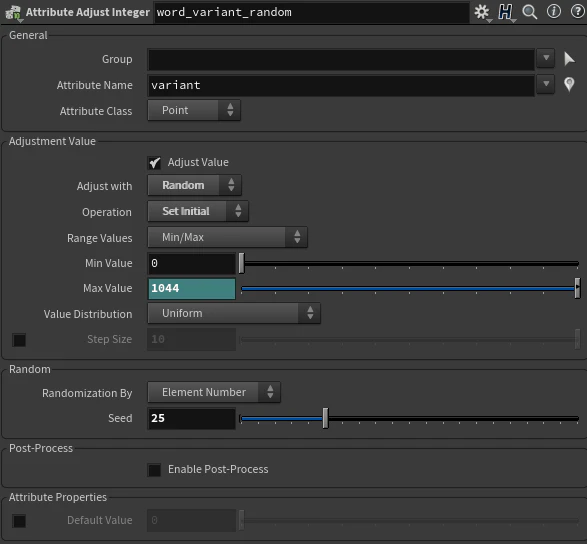Check Enable Post-Process
Screen dimensions: 587x544
click(154, 470)
